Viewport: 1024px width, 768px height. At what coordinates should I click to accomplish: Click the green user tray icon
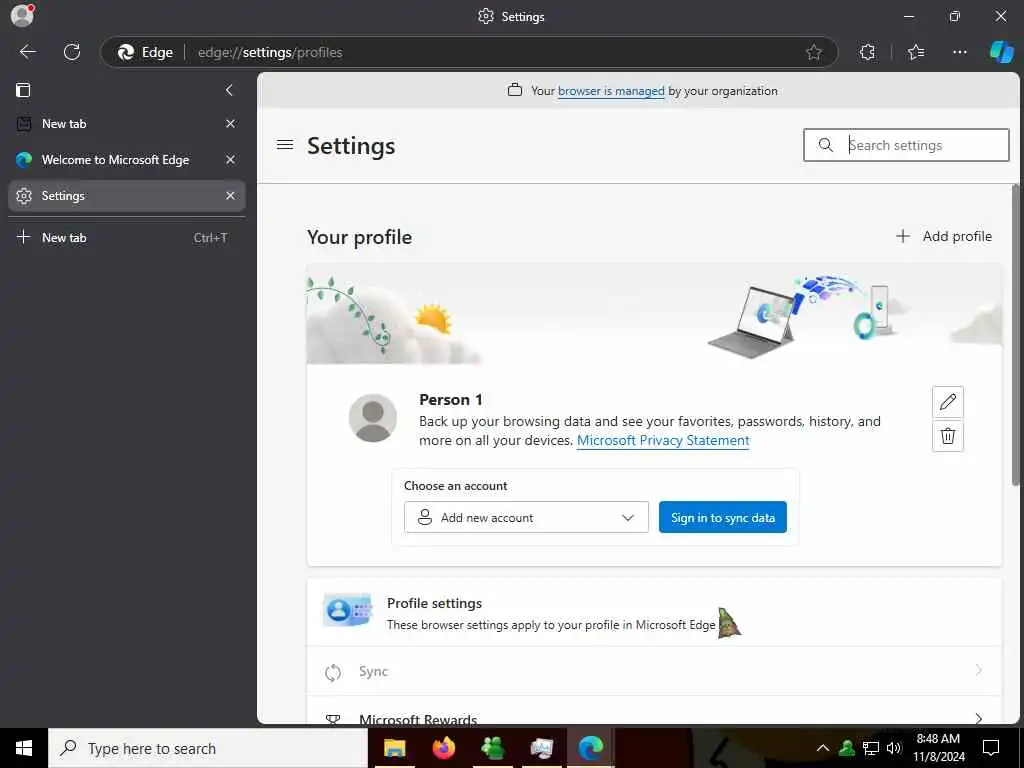tap(847, 748)
